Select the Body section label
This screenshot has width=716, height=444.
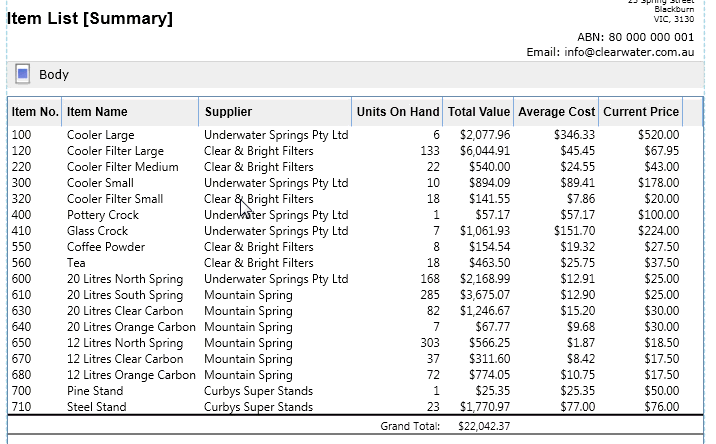coord(54,74)
